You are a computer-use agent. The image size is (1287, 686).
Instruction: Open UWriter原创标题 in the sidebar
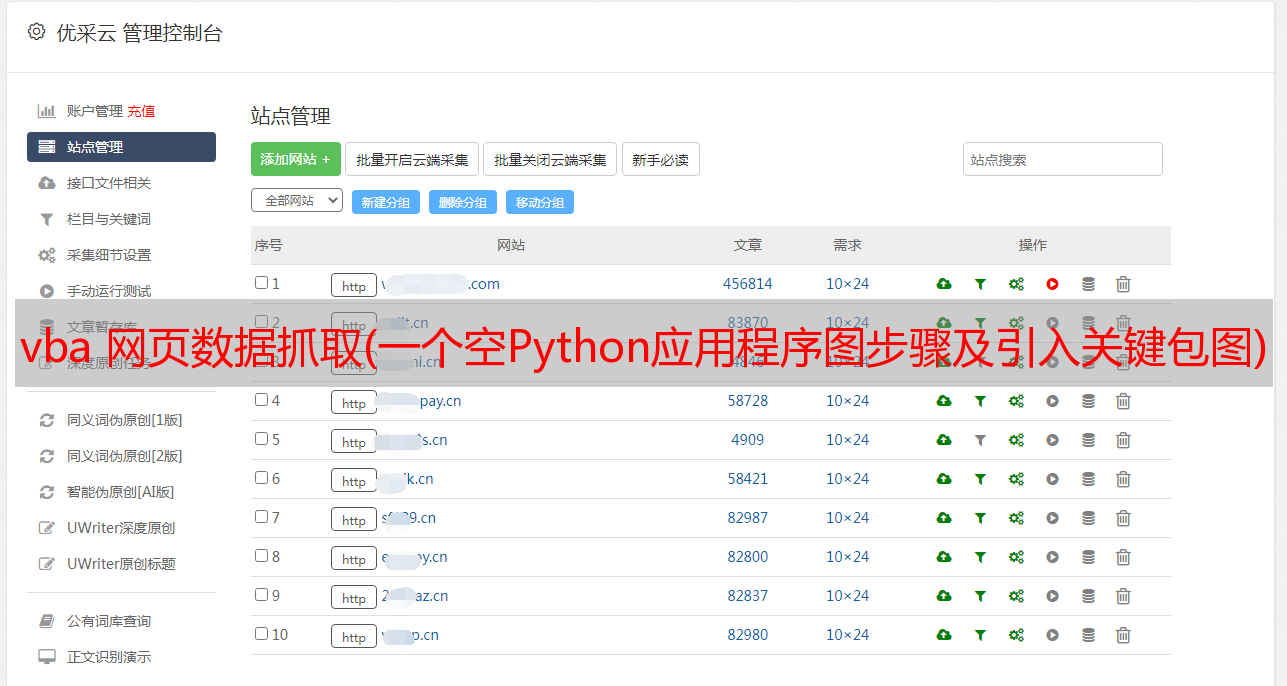pyautogui.click(x=121, y=564)
